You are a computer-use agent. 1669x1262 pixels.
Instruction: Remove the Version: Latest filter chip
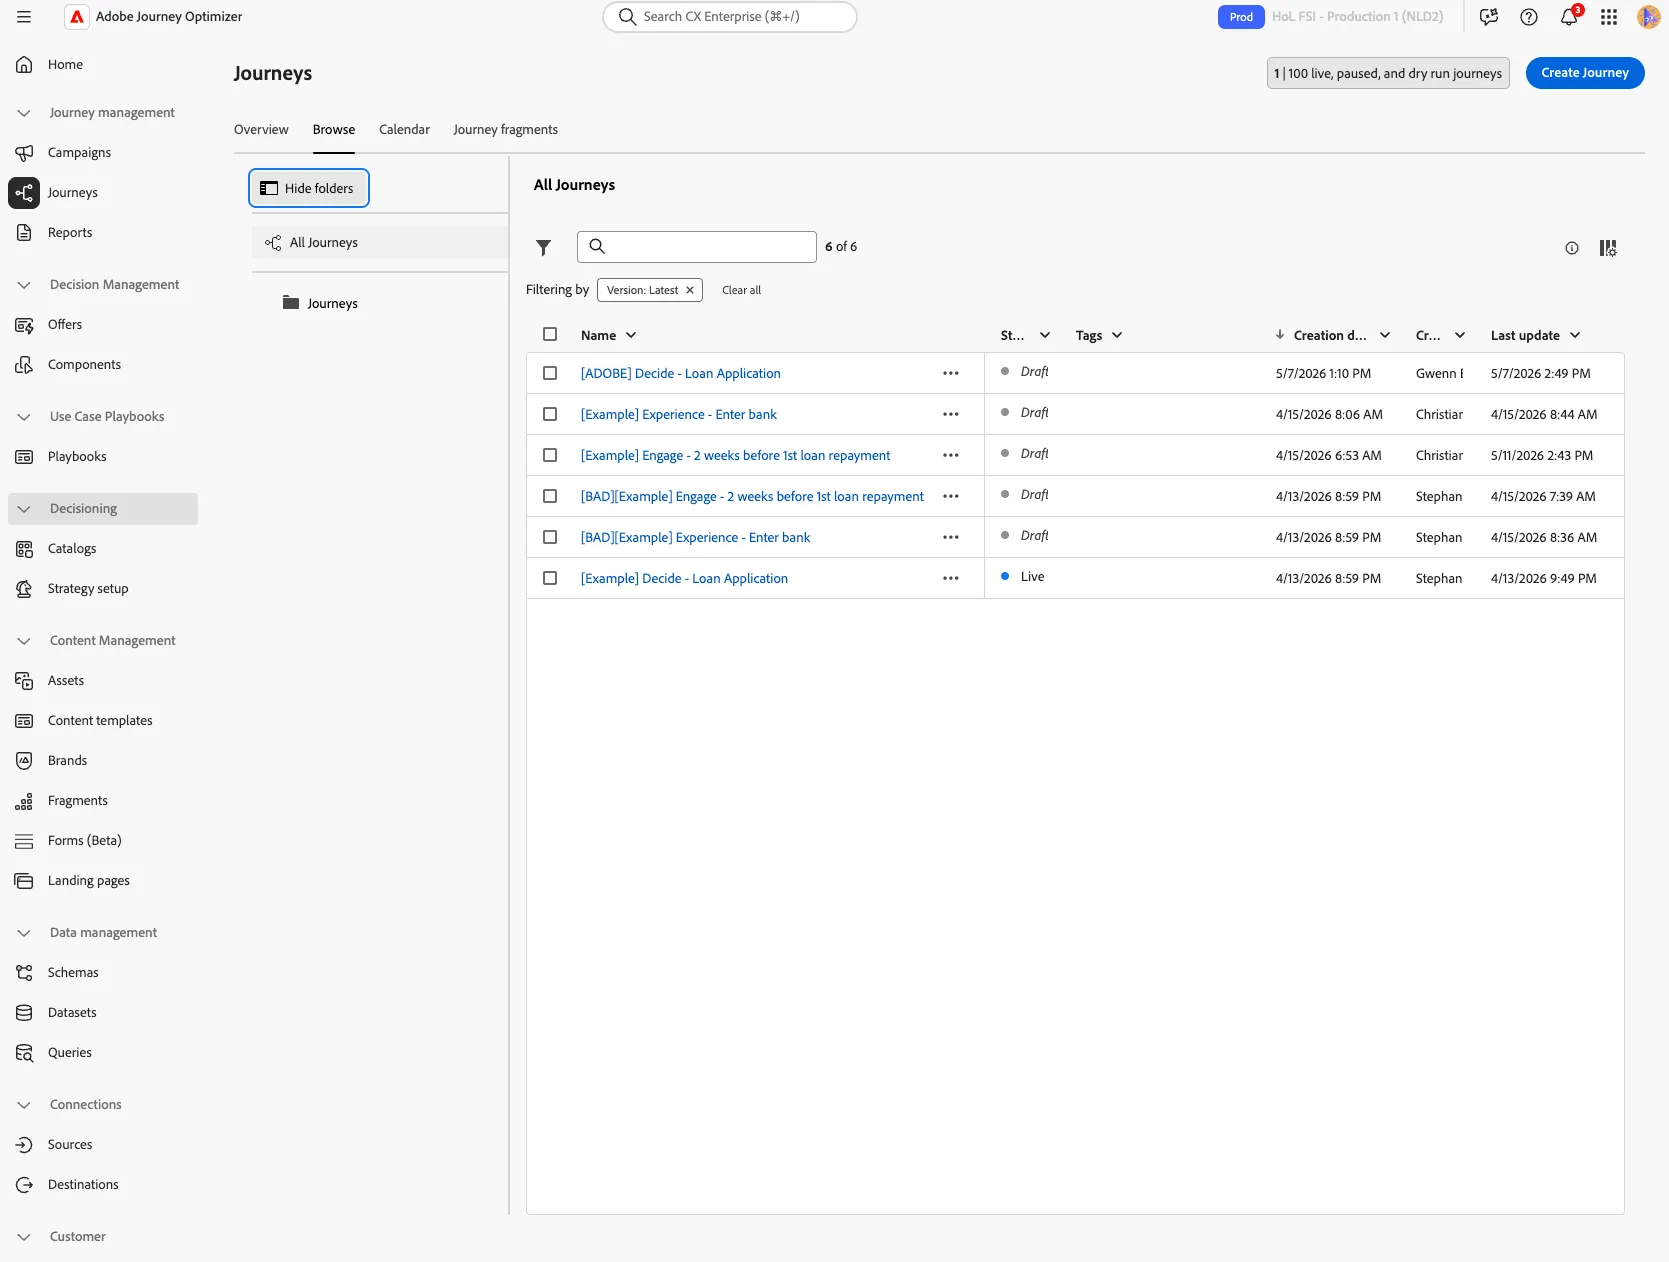690,290
